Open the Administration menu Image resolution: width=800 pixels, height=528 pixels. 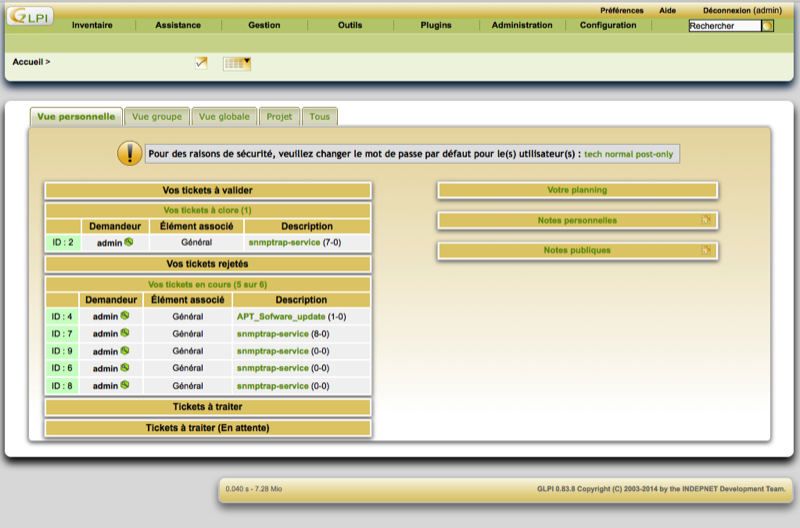coord(521,25)
